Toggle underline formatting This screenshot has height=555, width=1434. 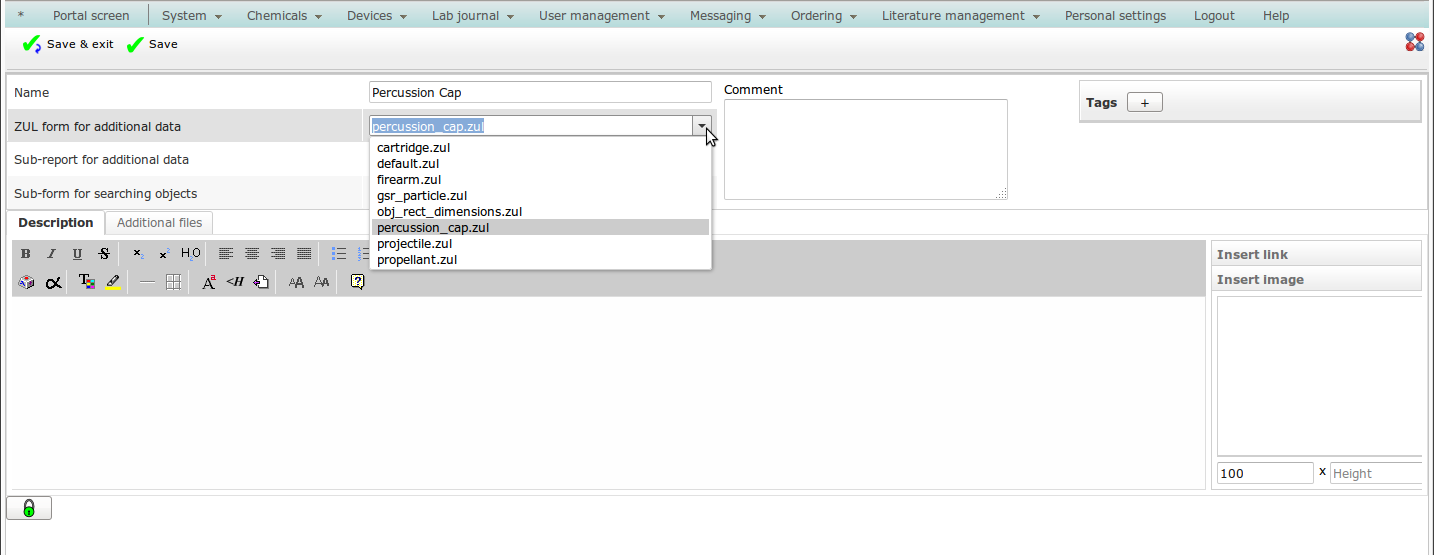[x=77, y=254]
